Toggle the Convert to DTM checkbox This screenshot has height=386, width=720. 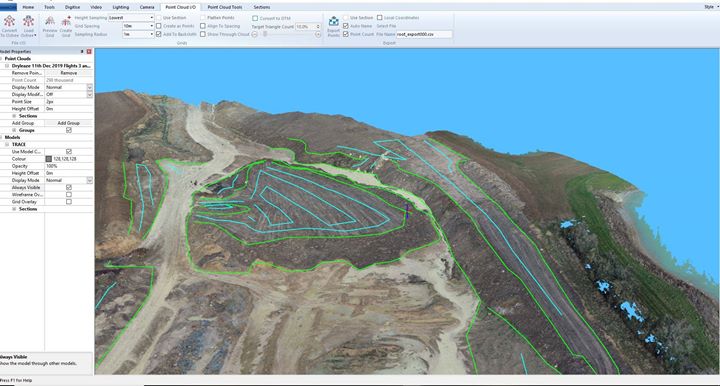(255, 18)
